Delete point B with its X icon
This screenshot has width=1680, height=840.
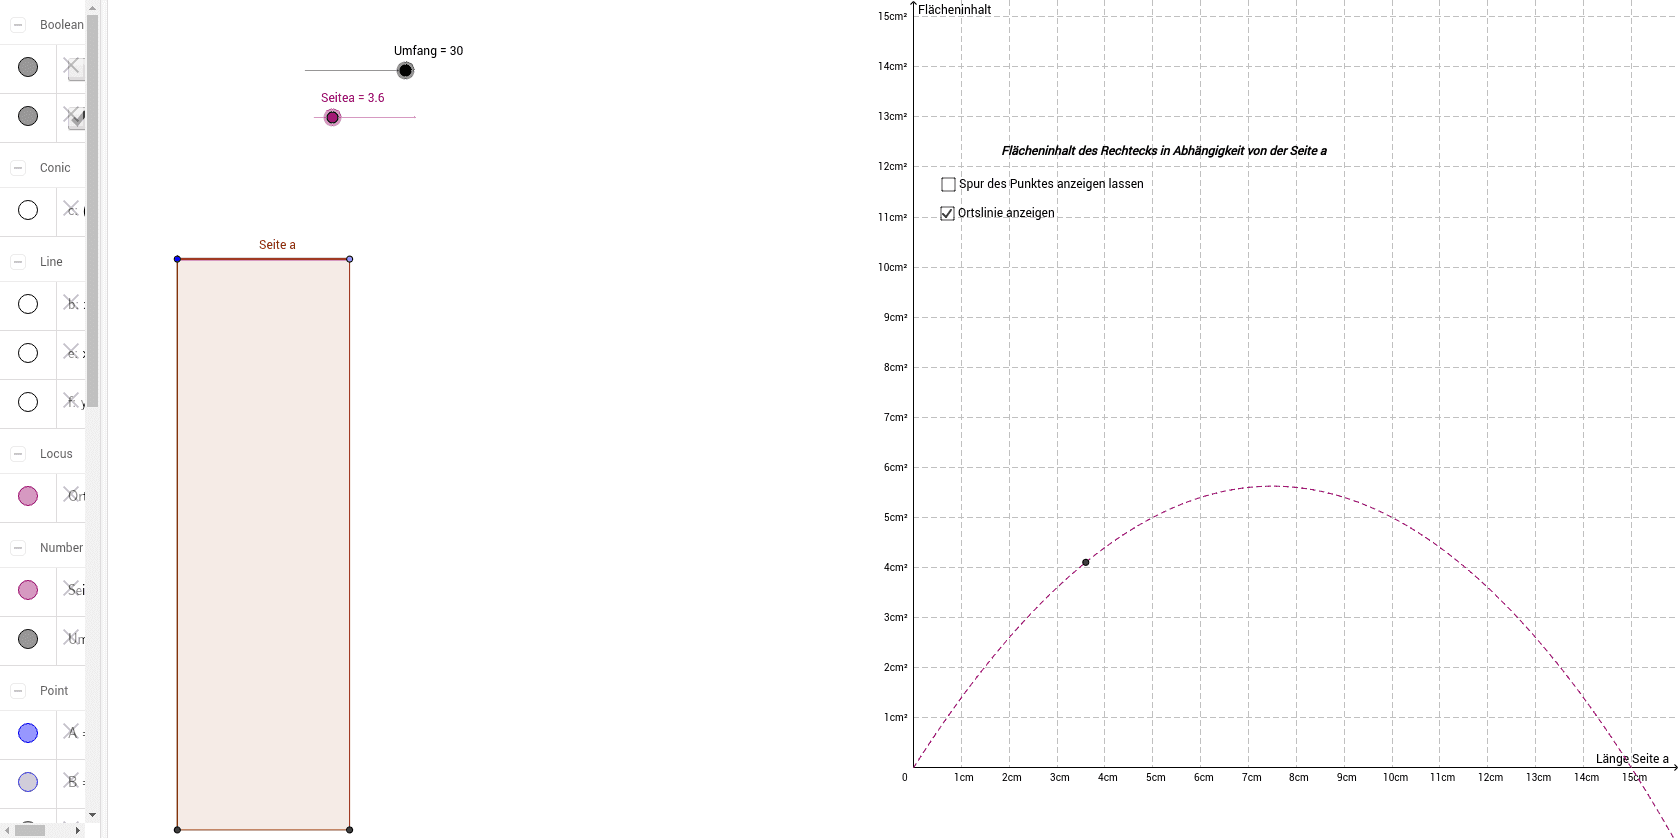pyautogui.click(x=71, y=780)
